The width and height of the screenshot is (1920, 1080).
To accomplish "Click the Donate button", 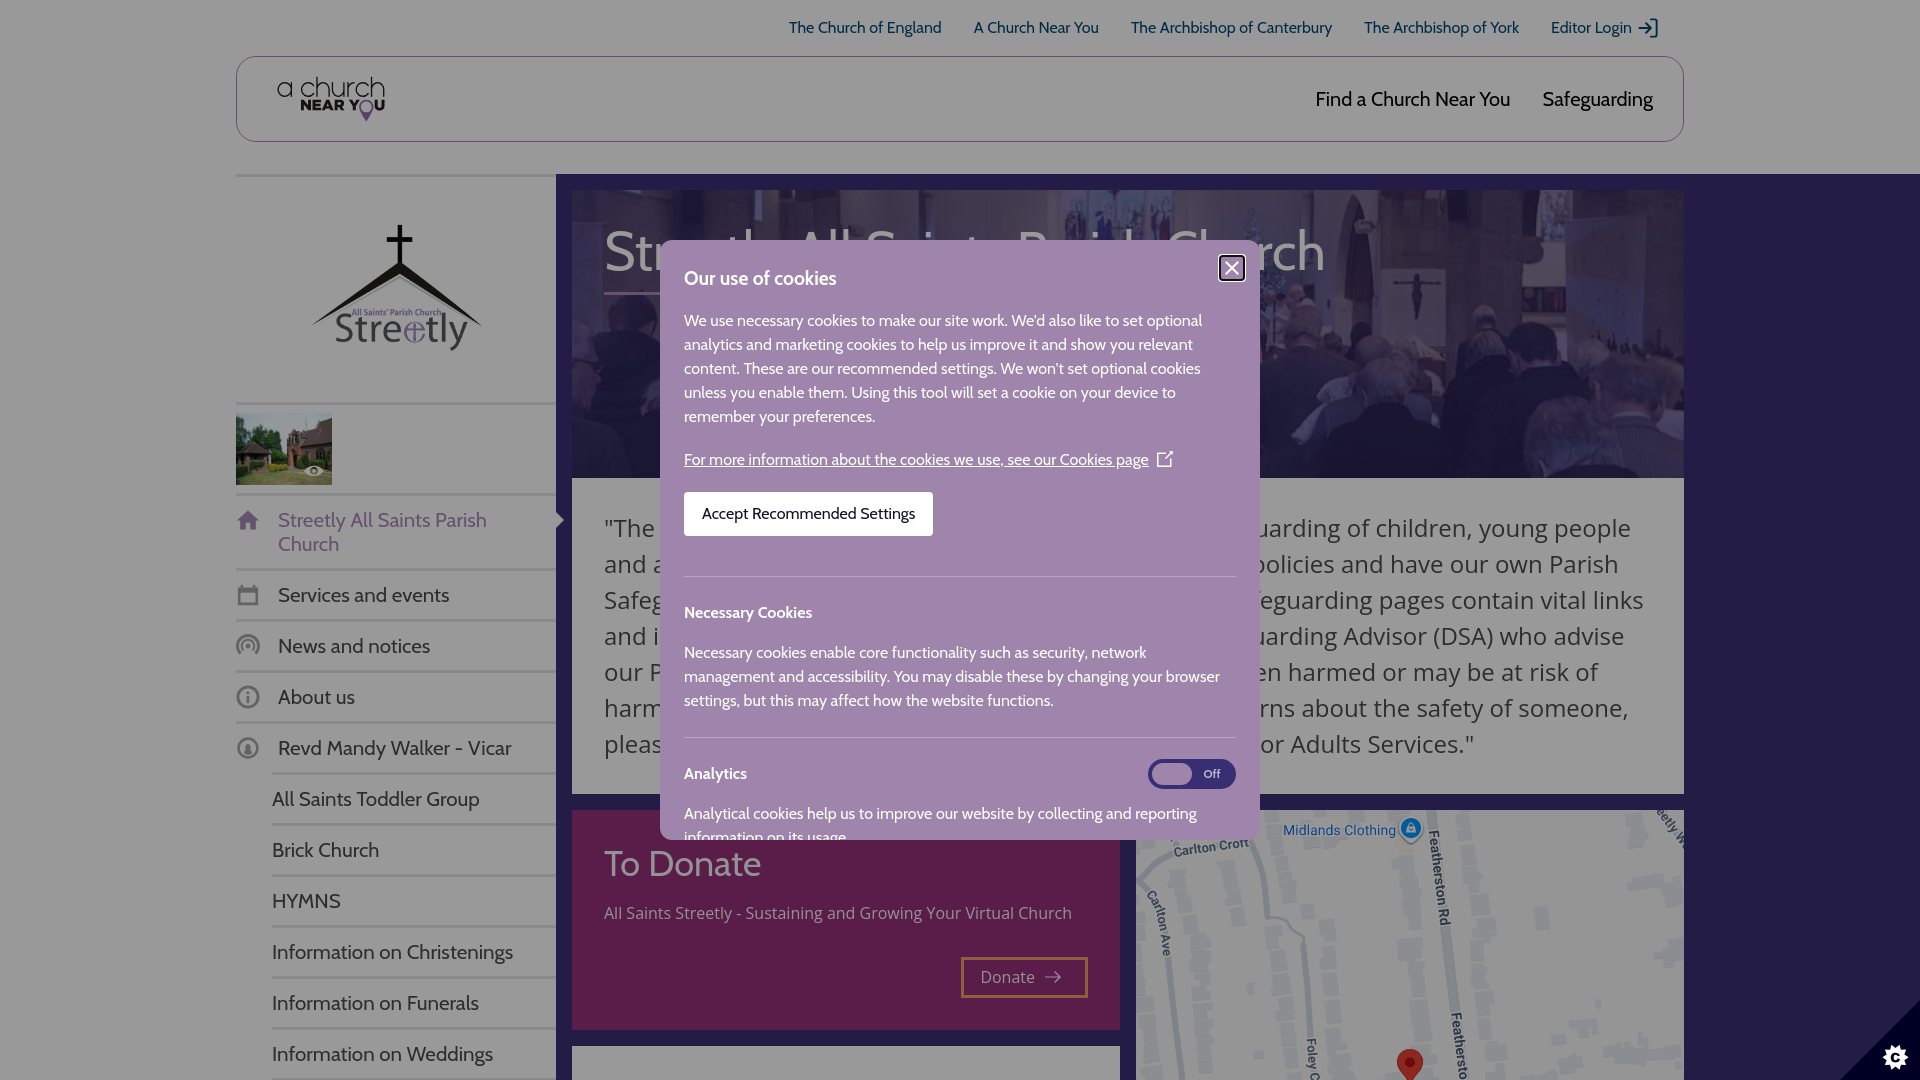I will click(1024, 977).
